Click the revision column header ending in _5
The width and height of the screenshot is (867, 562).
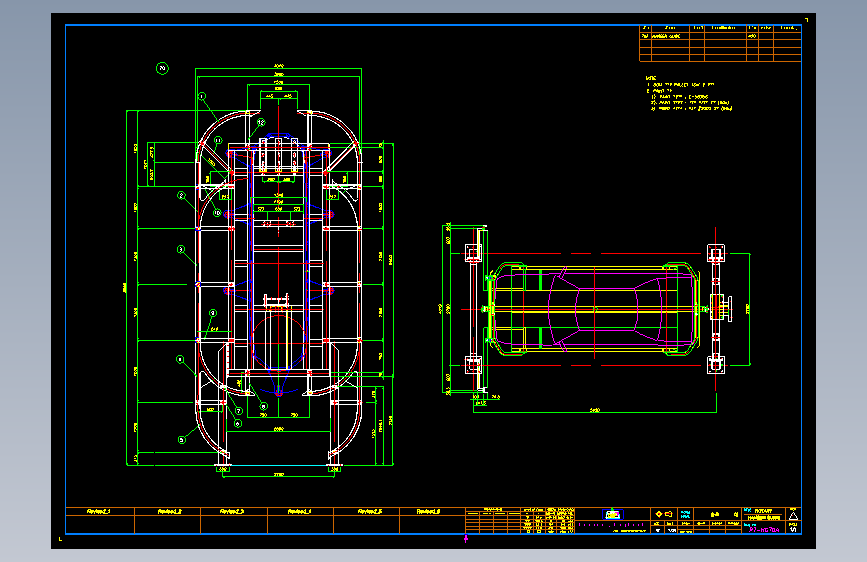pyautogui.click(x=369, y=511)
